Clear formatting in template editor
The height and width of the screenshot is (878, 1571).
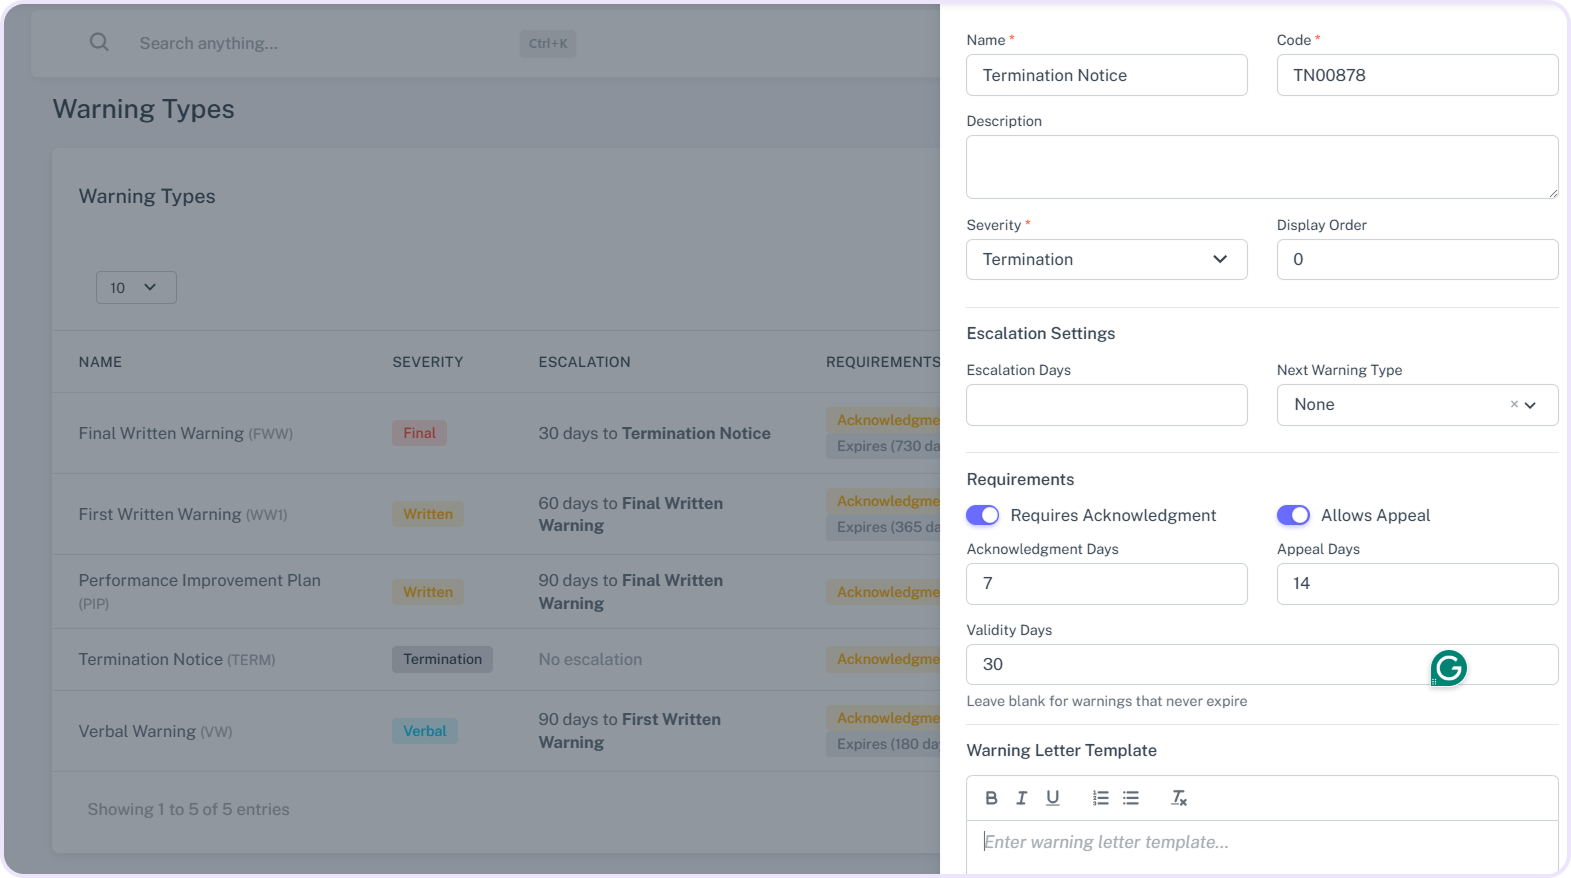point(1179,798)
